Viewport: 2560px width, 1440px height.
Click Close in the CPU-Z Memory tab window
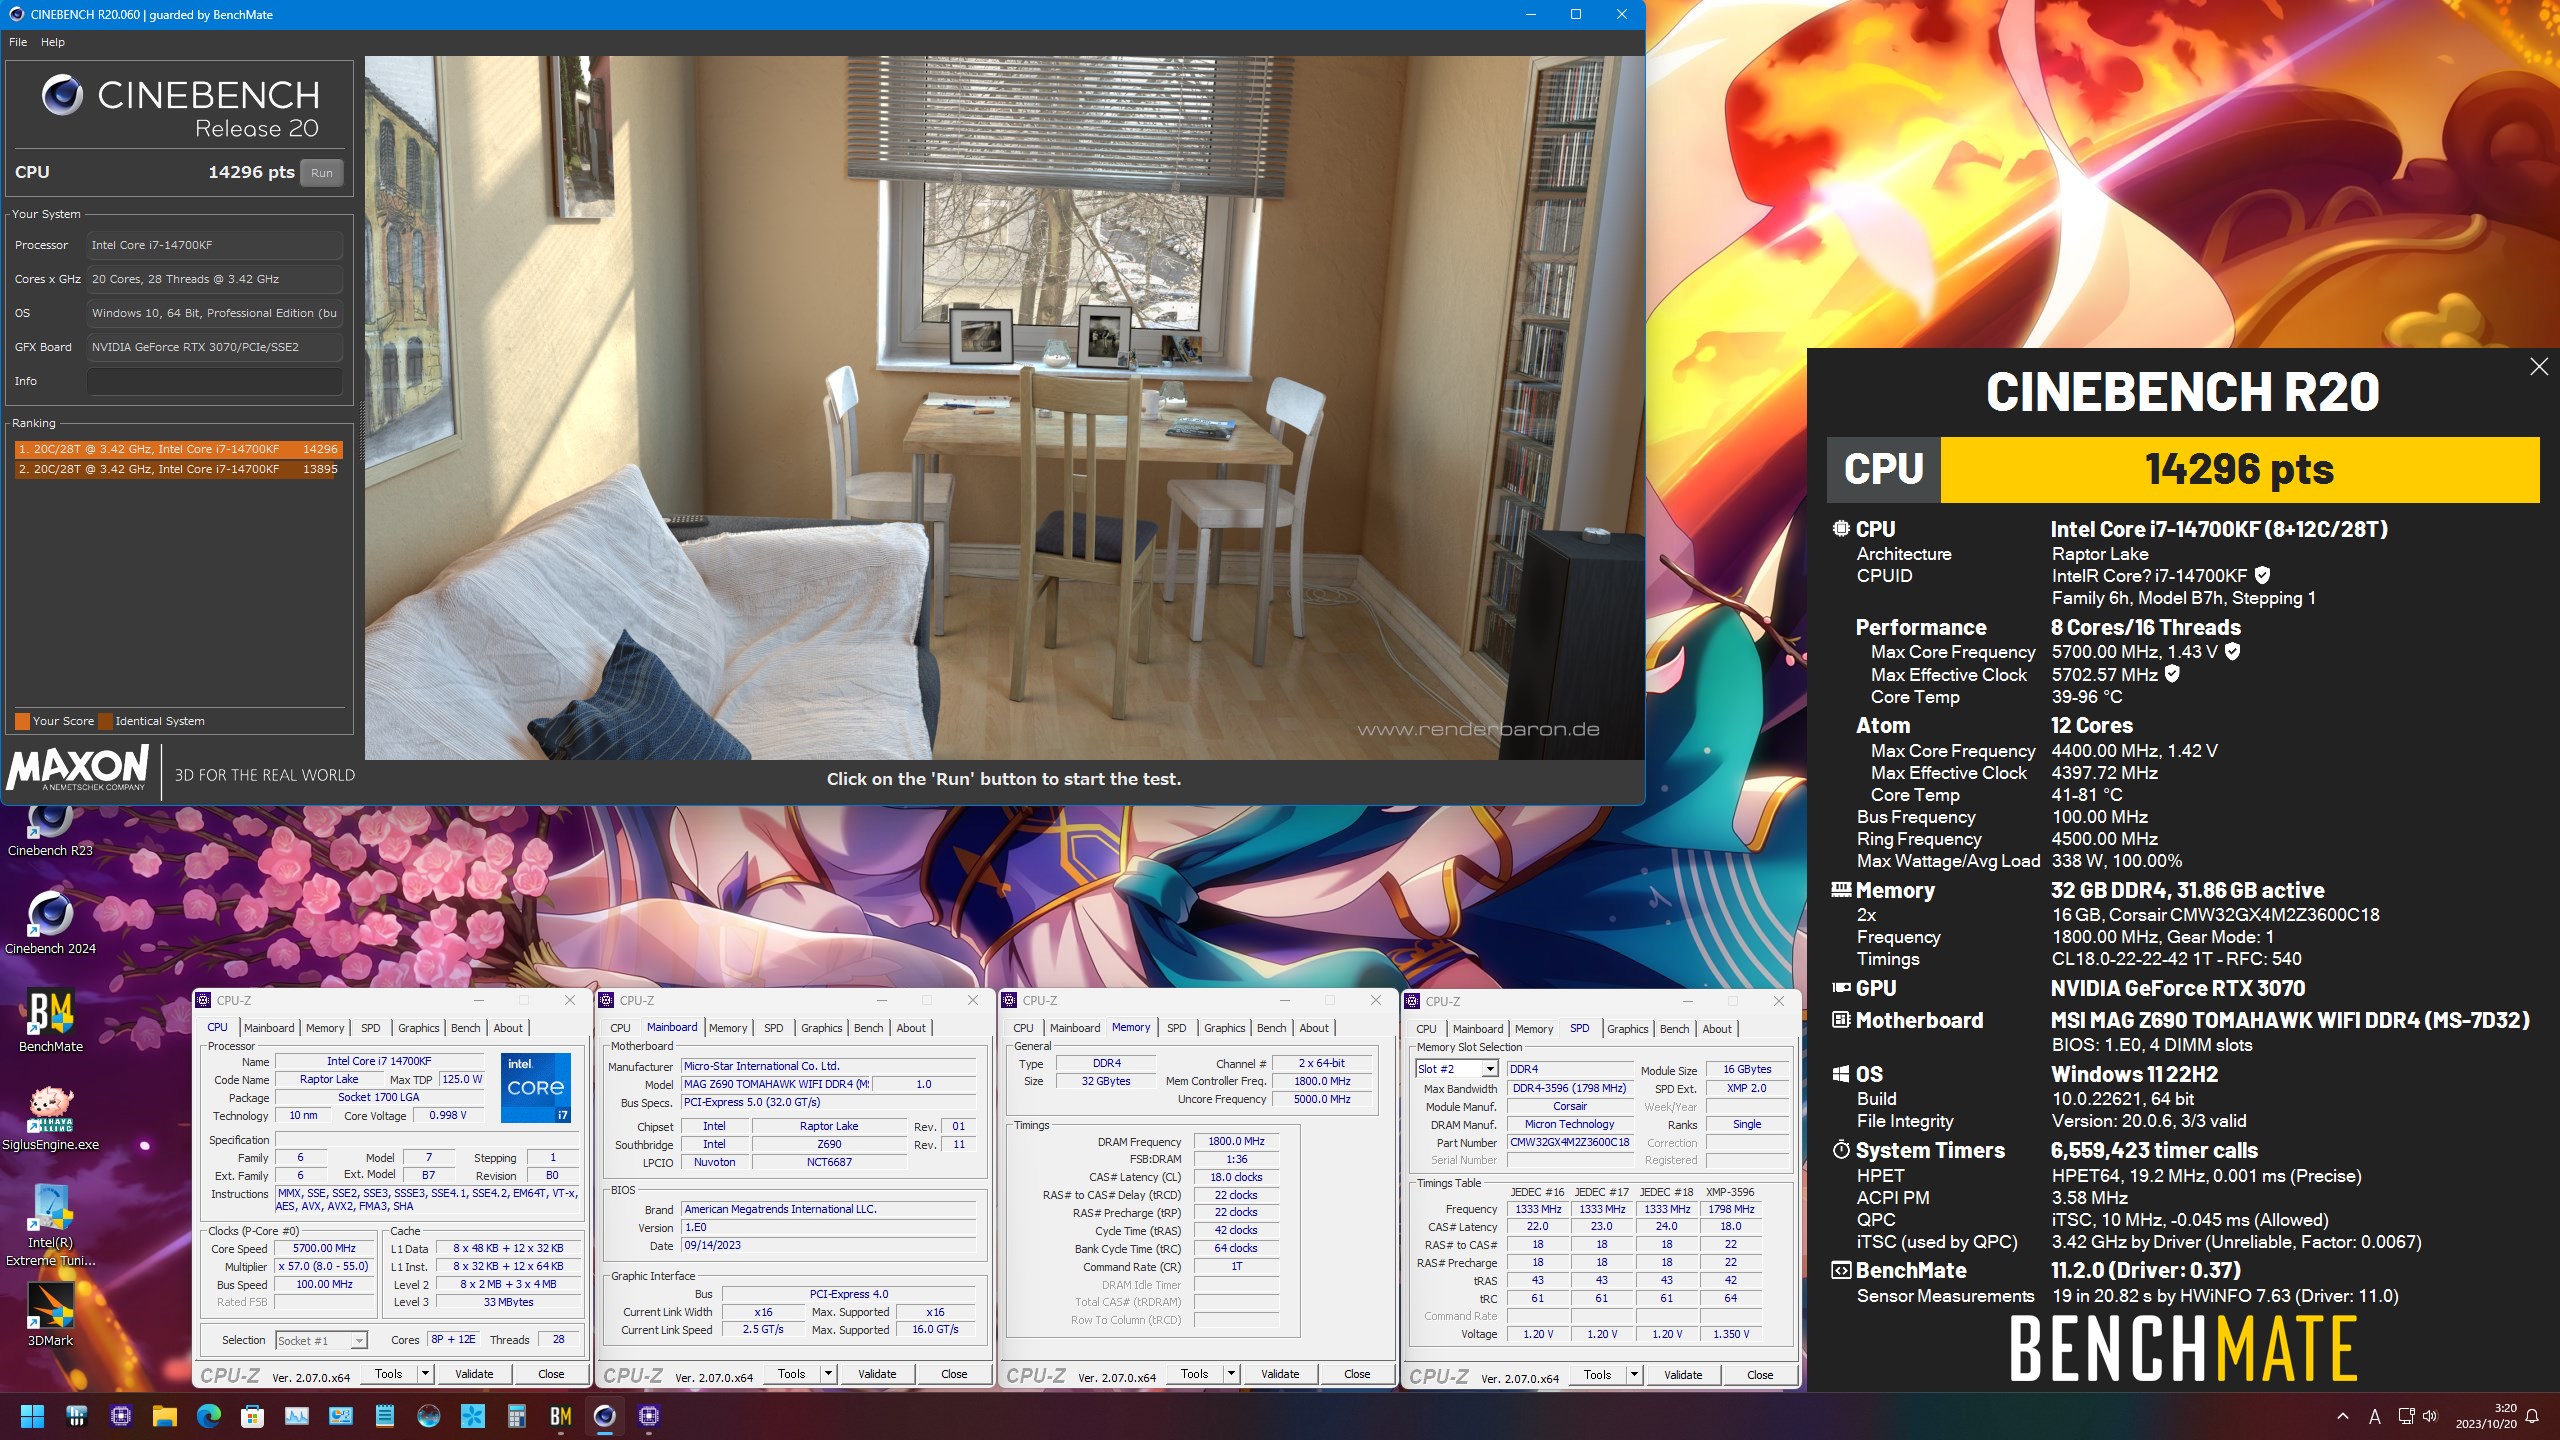[1357, 1374]
